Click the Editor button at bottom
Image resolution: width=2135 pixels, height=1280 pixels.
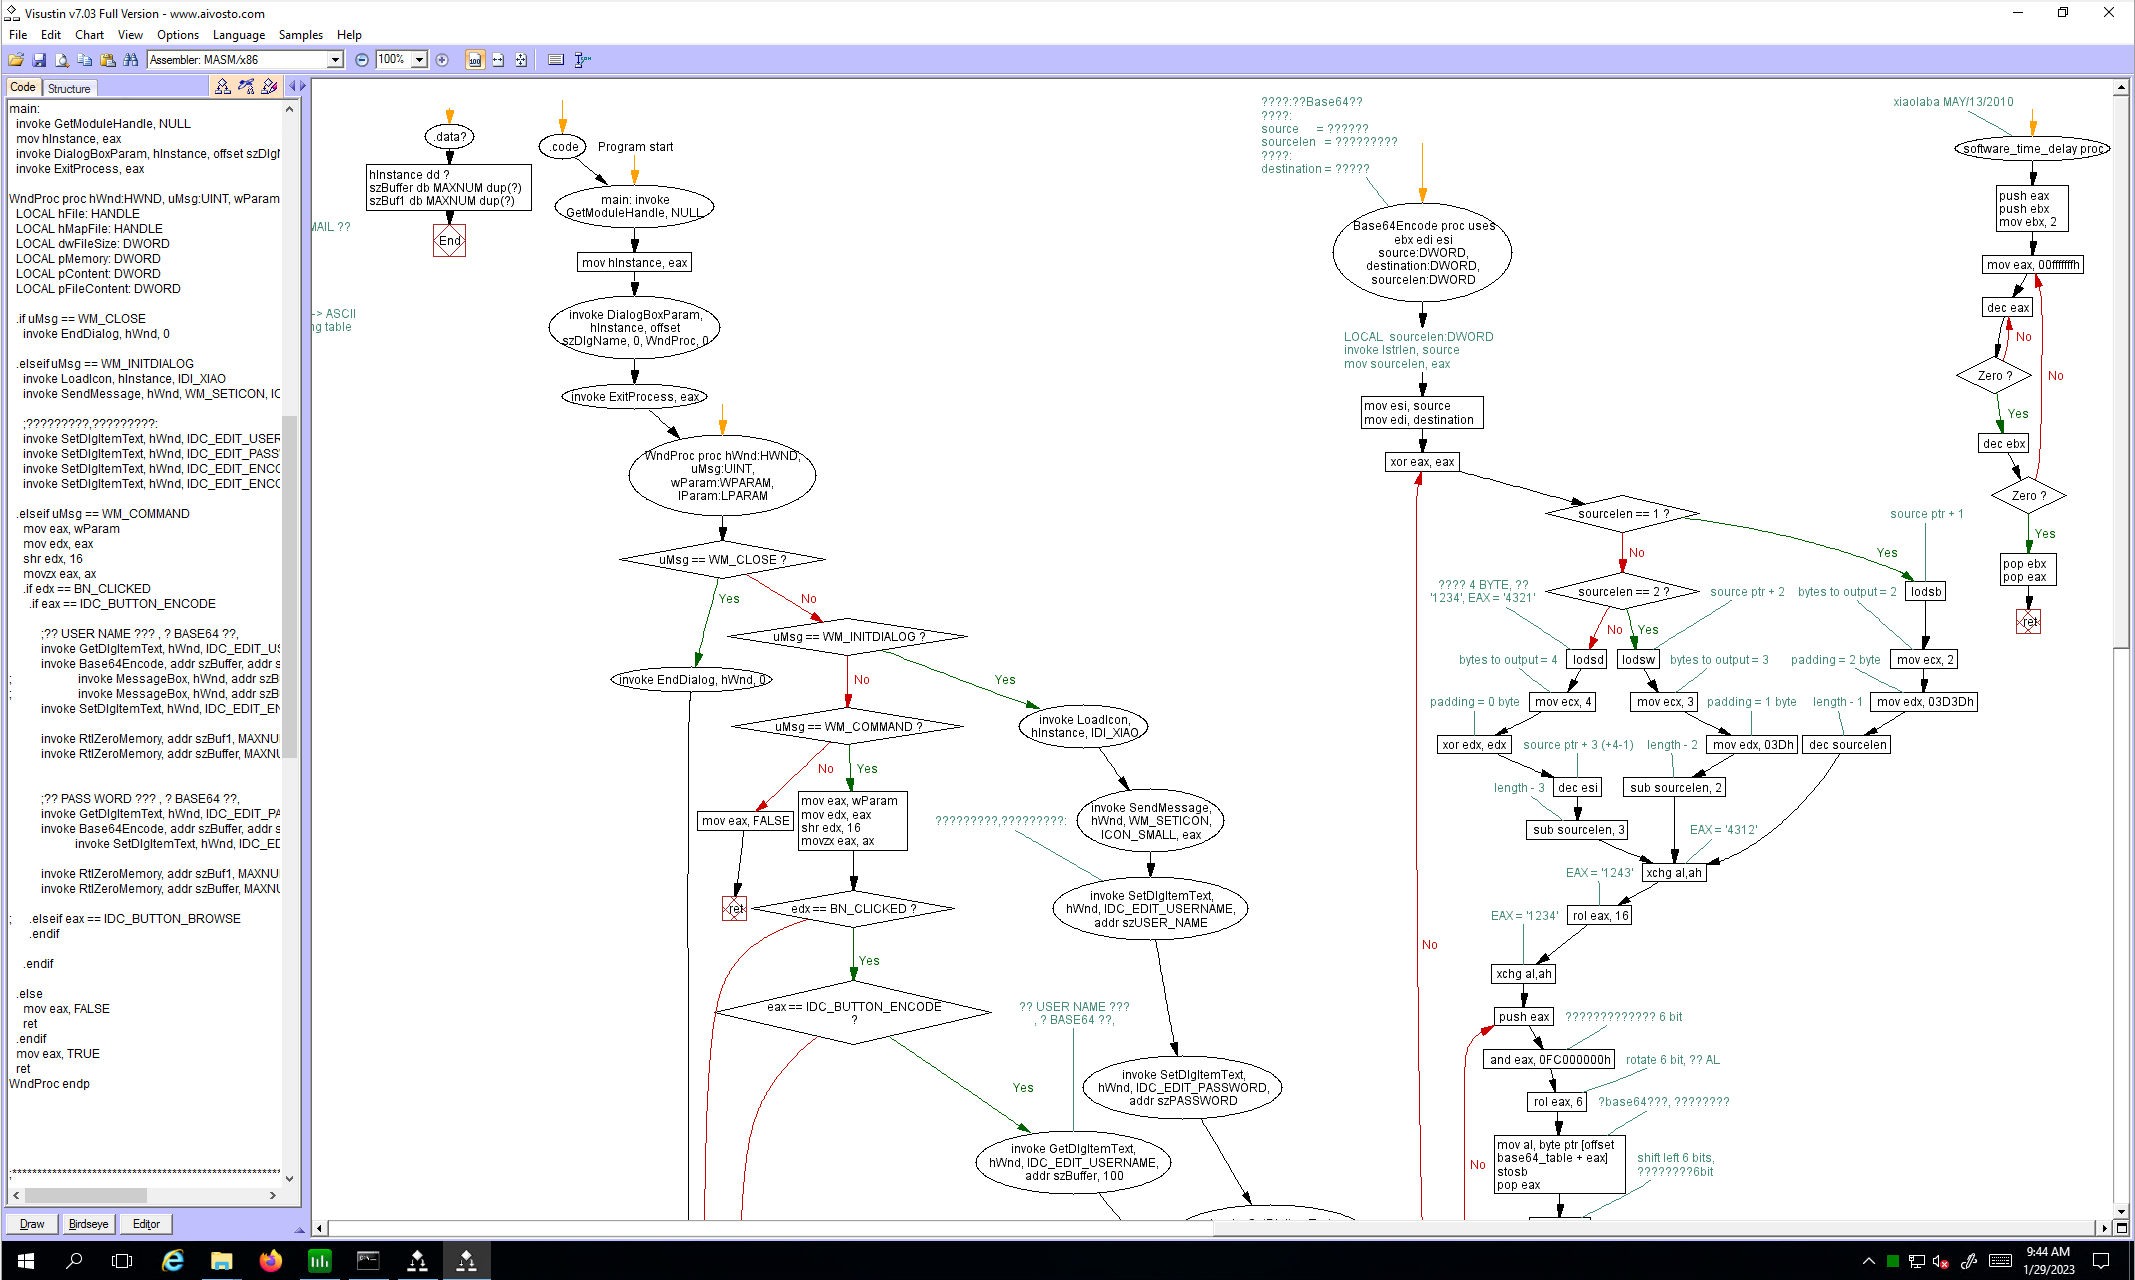point(146,1224)
